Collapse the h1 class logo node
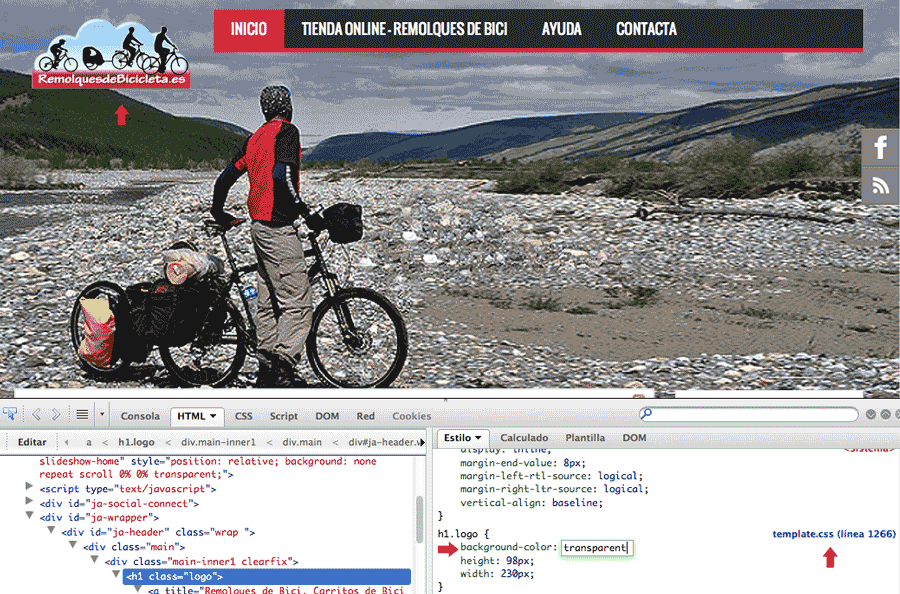The height and width of the screenshot is (594, 900). click(x=116, y=574)
